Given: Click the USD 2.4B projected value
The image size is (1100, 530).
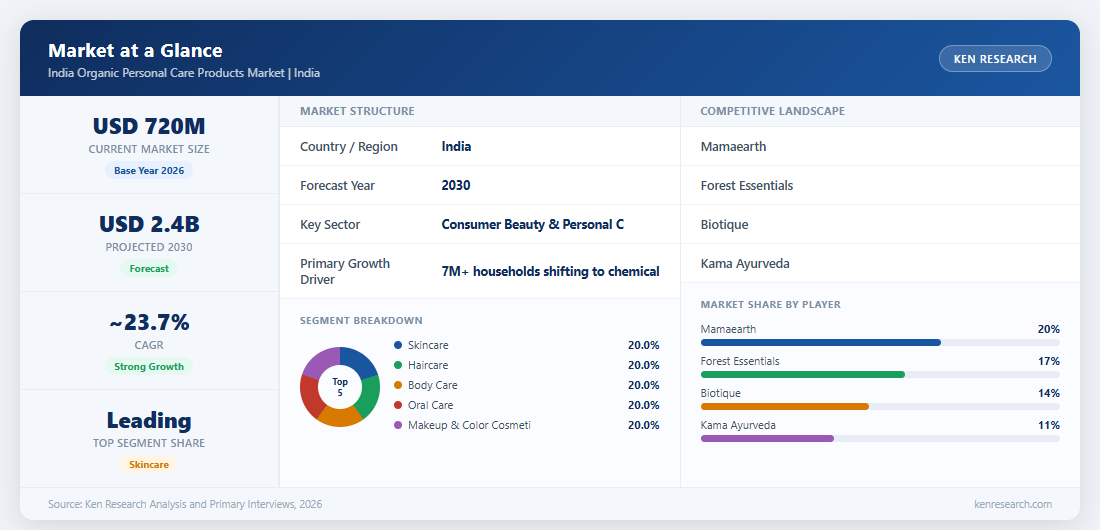Looking at the screenshot, I should pos(149,224).
